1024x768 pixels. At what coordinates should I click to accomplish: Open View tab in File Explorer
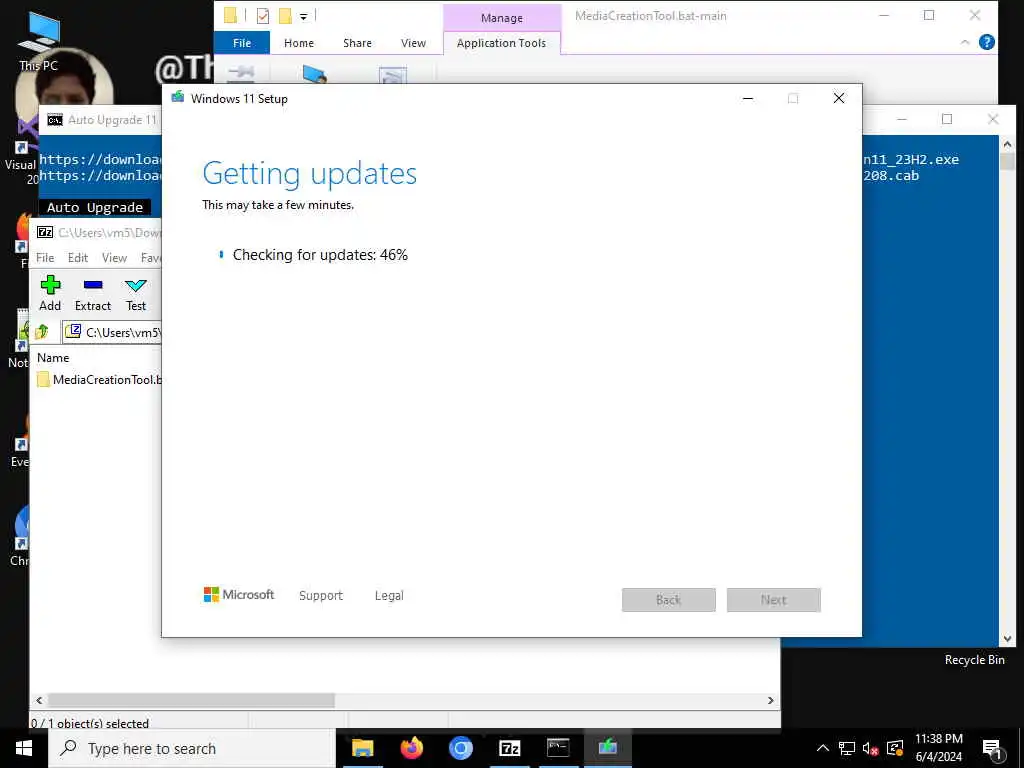(413, 43)
